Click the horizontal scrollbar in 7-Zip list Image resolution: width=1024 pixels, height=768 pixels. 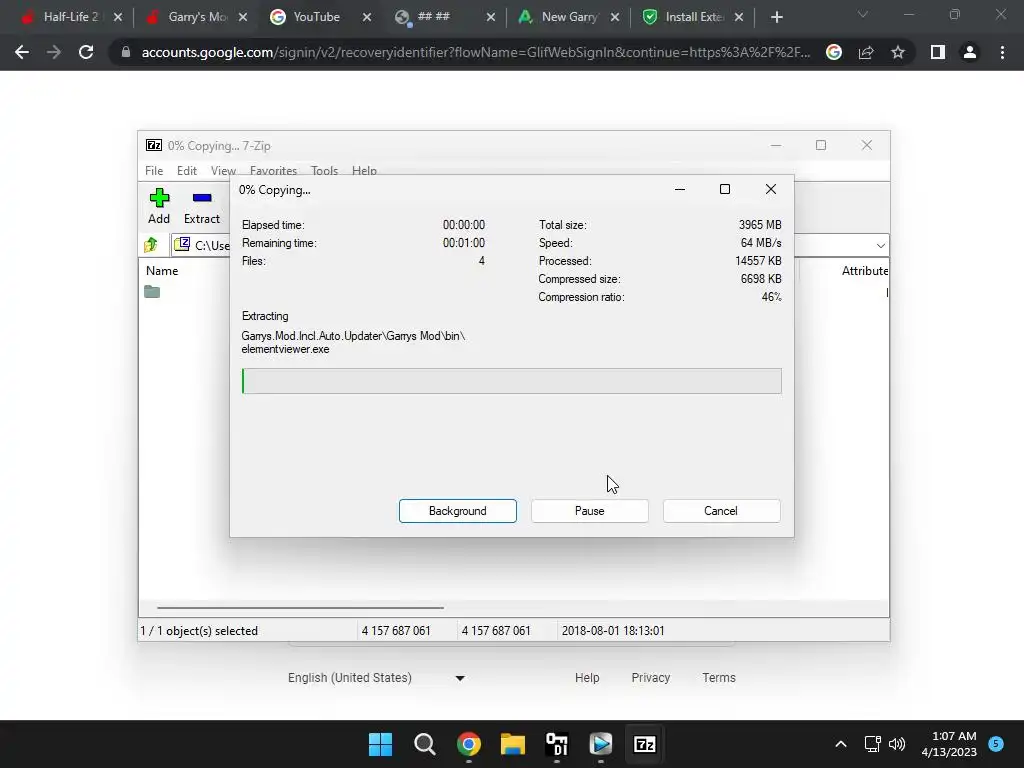point(300,607)
